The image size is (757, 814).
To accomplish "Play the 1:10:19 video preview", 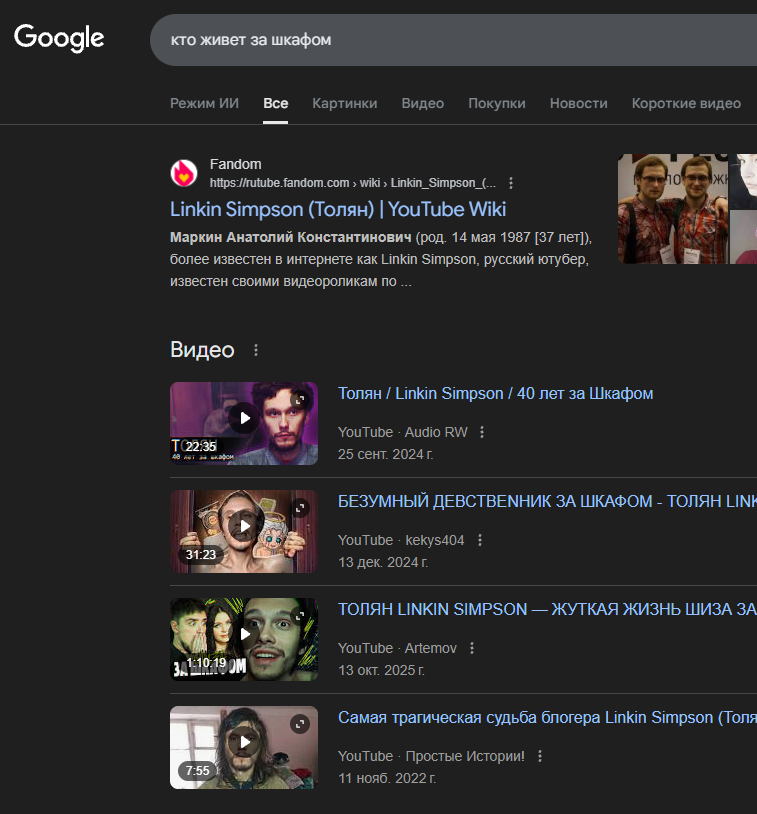I will click(x=244, y=634).
